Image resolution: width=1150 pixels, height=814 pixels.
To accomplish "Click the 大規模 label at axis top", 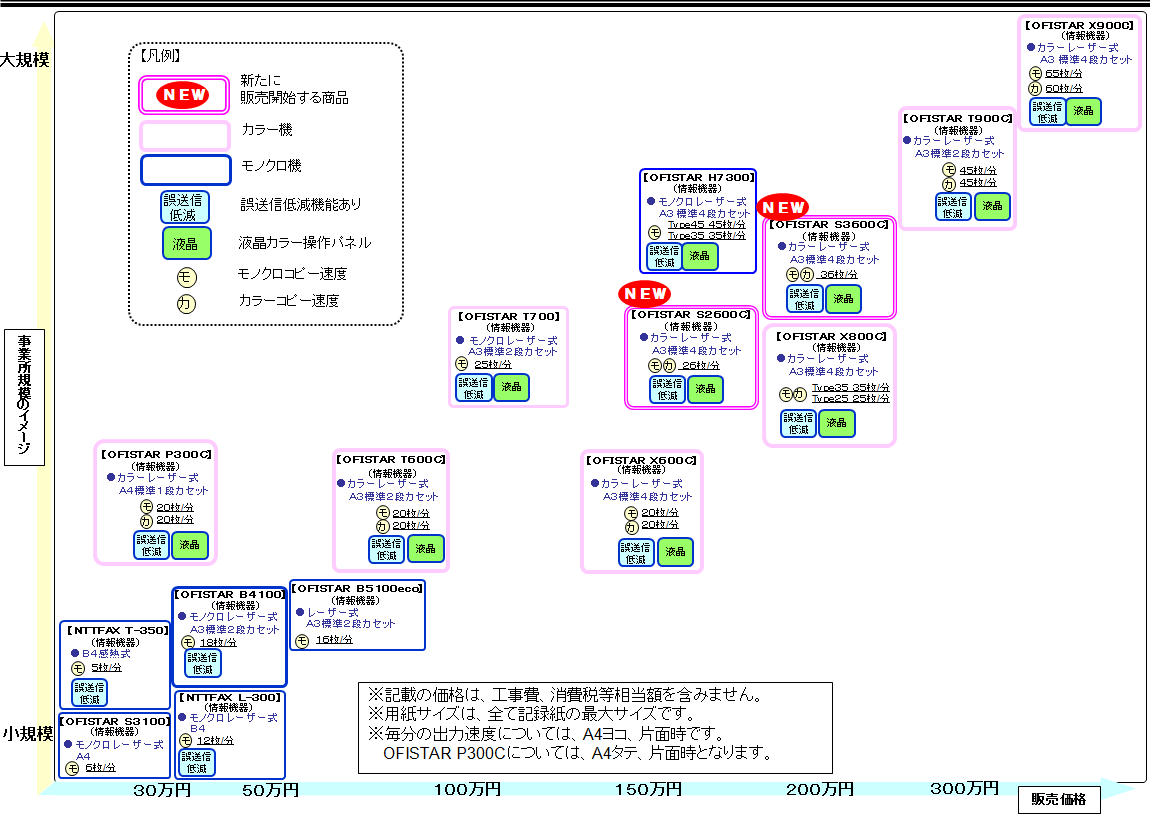I will click(25, 60).
